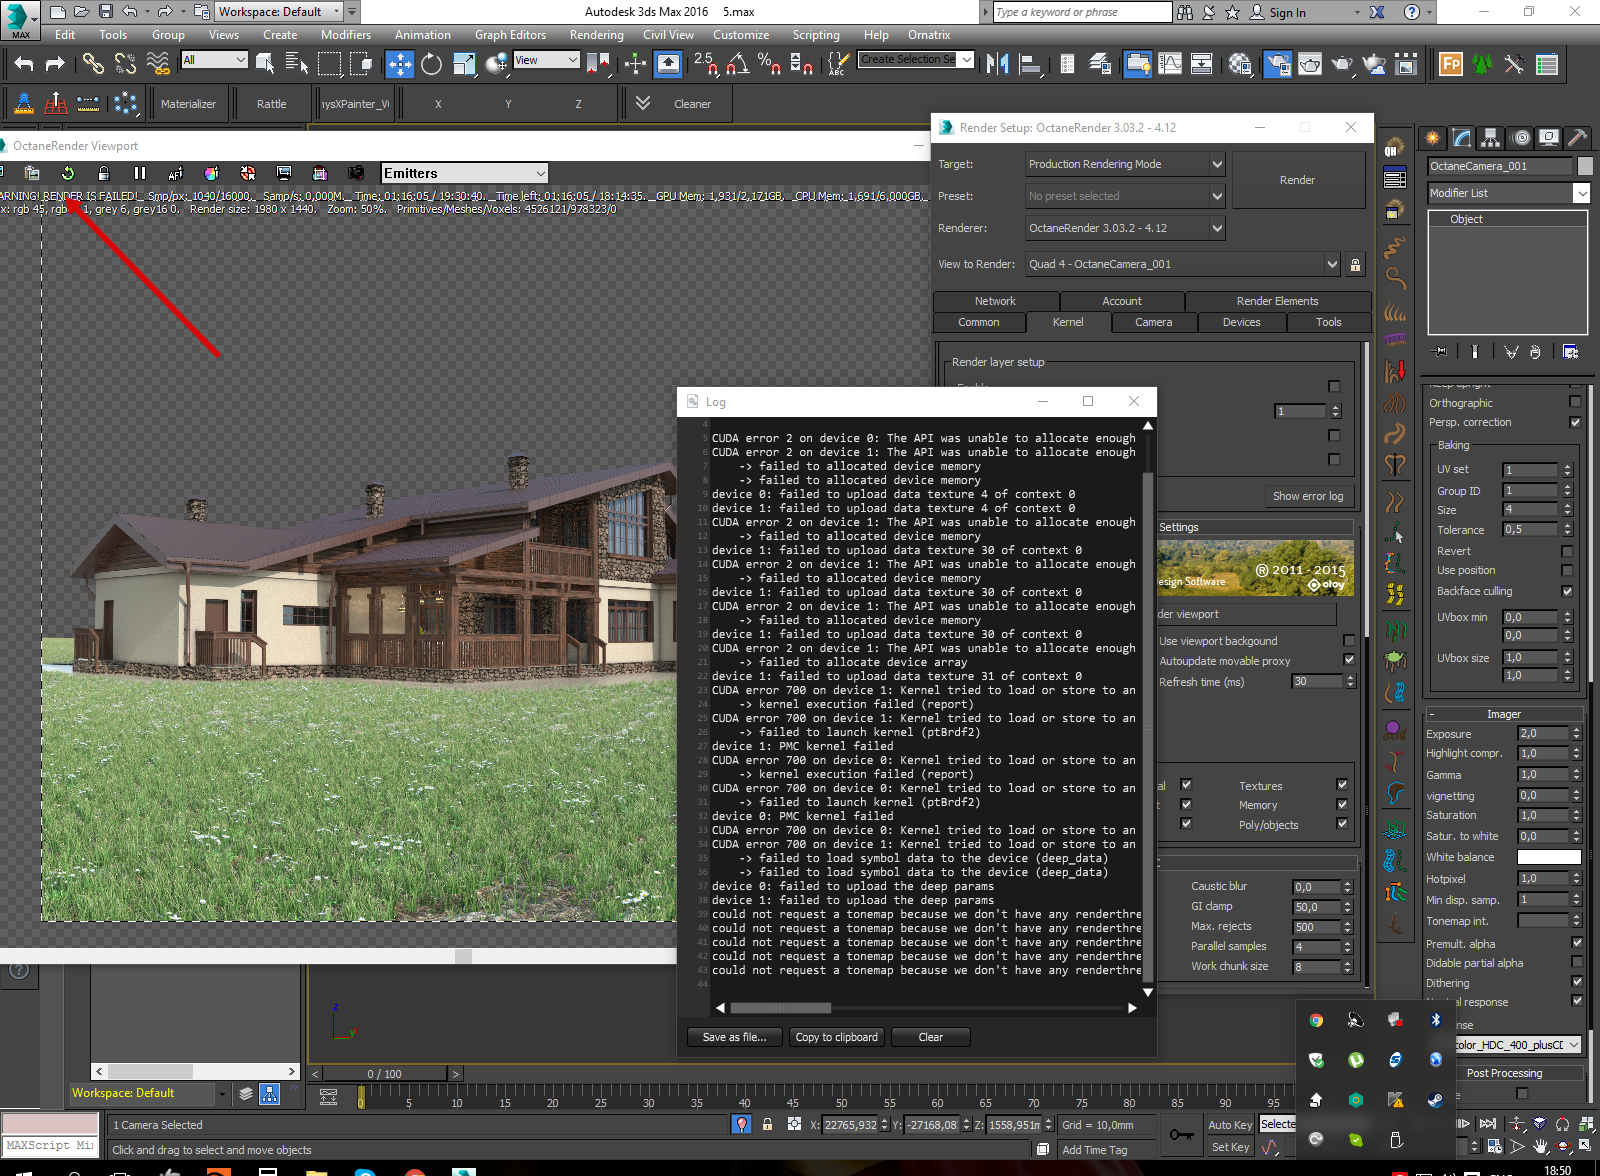Open the Modifier List dropdown
1600x1176 pixels.
[1509, 193]
